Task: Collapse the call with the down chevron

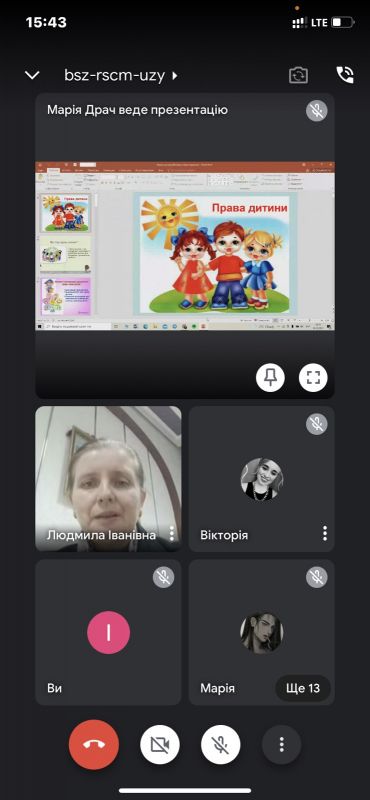Action: click(x=32, y=76)
